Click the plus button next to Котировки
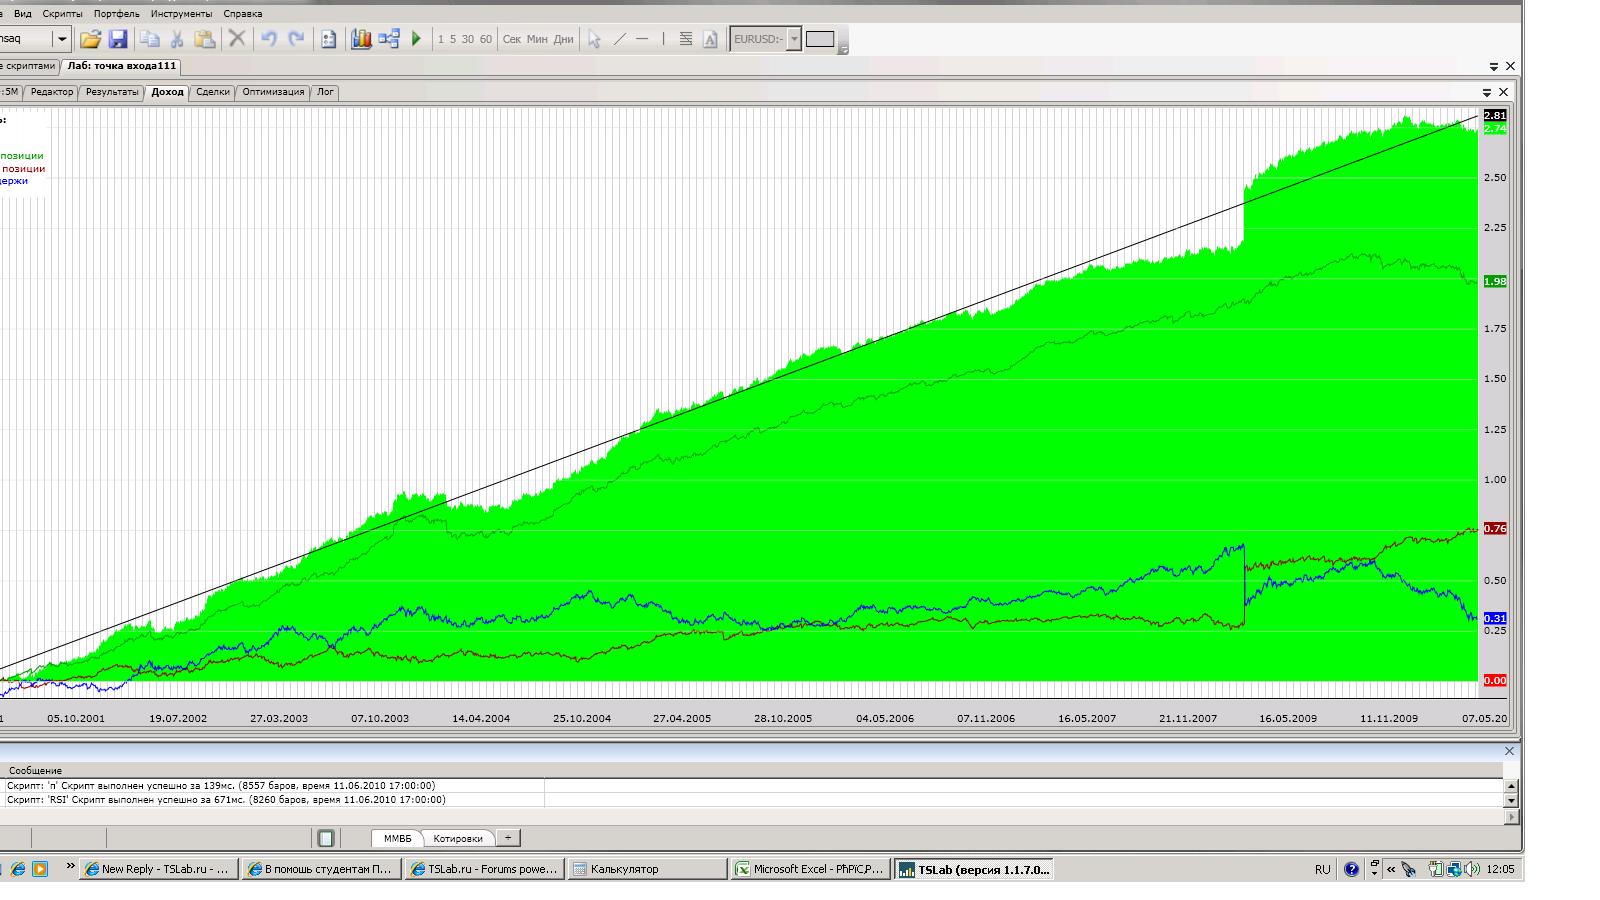 [x=507, y=838]
